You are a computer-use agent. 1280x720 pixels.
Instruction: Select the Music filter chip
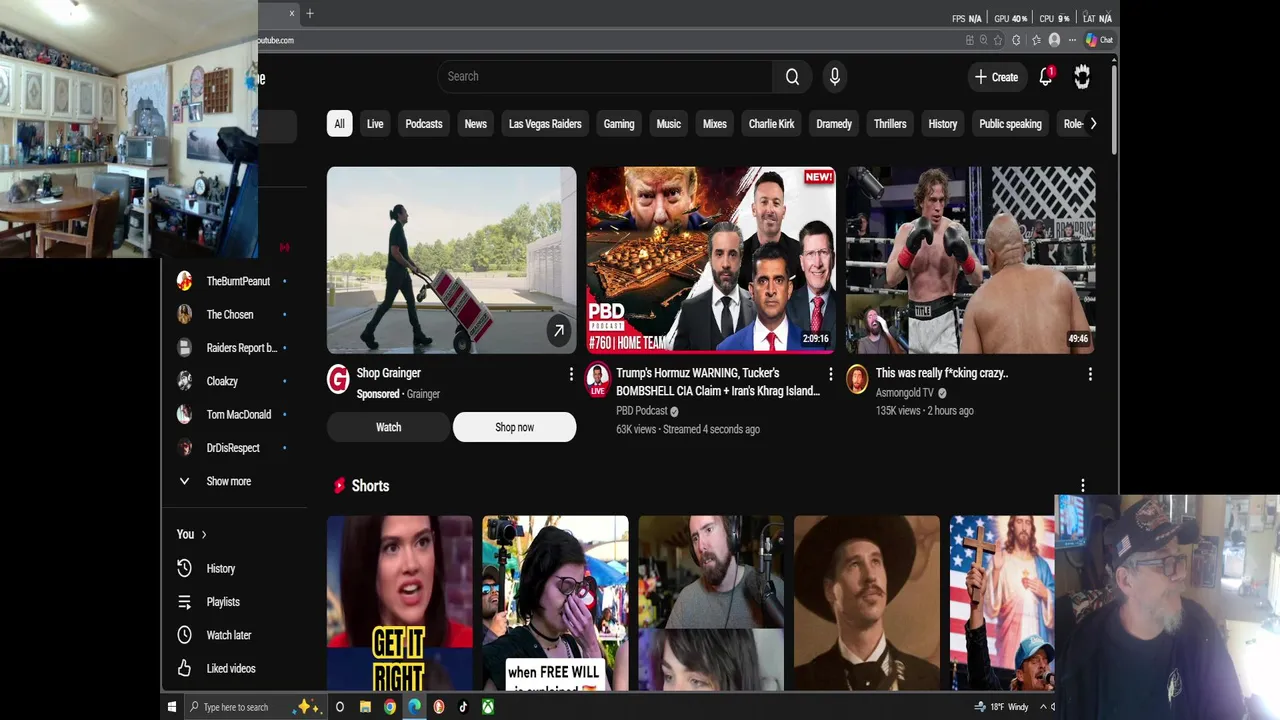click(x=669, y=124)
